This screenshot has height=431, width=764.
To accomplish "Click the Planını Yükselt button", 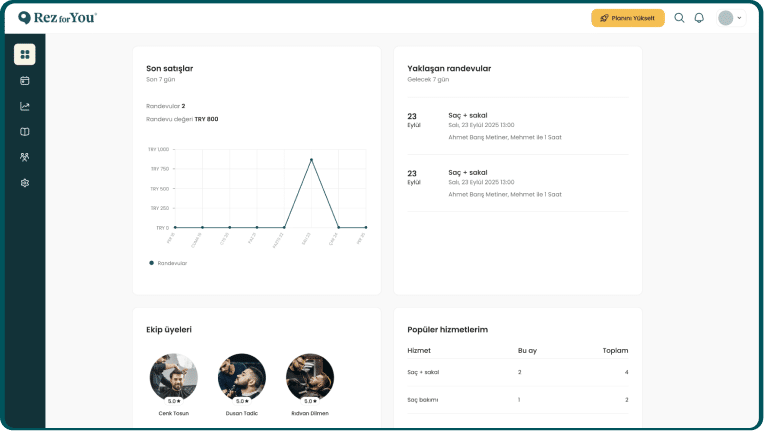I will (627, 18).
